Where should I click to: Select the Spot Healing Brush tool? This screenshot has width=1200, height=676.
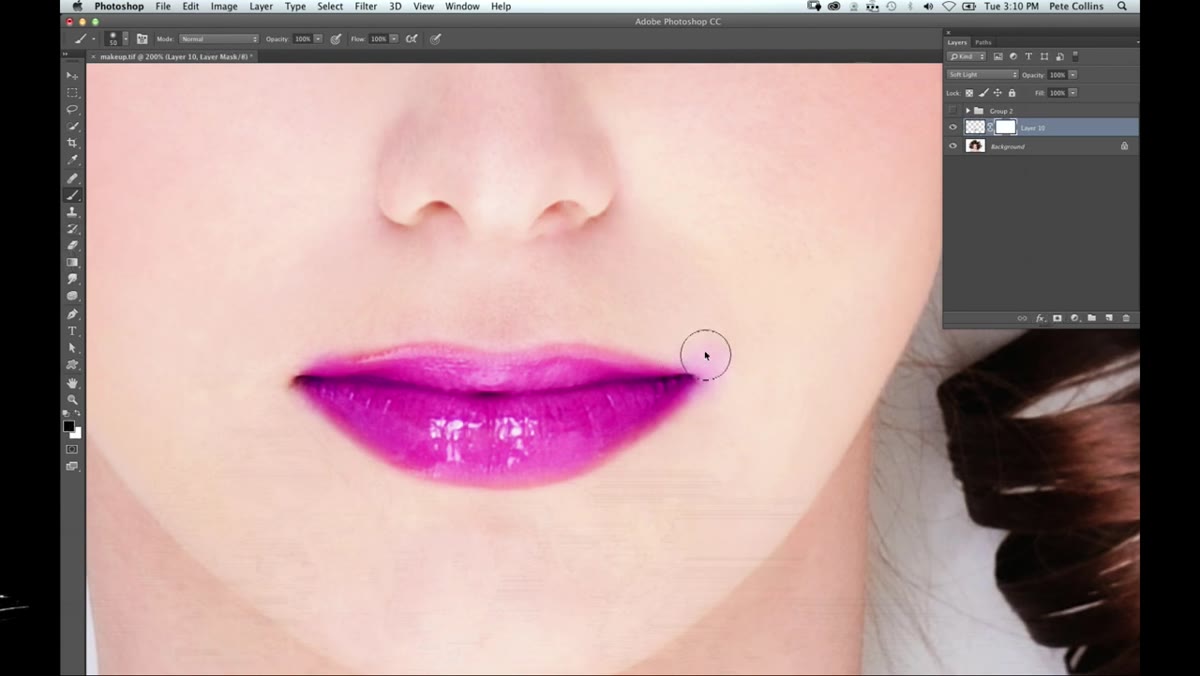(x=72, y=178)
